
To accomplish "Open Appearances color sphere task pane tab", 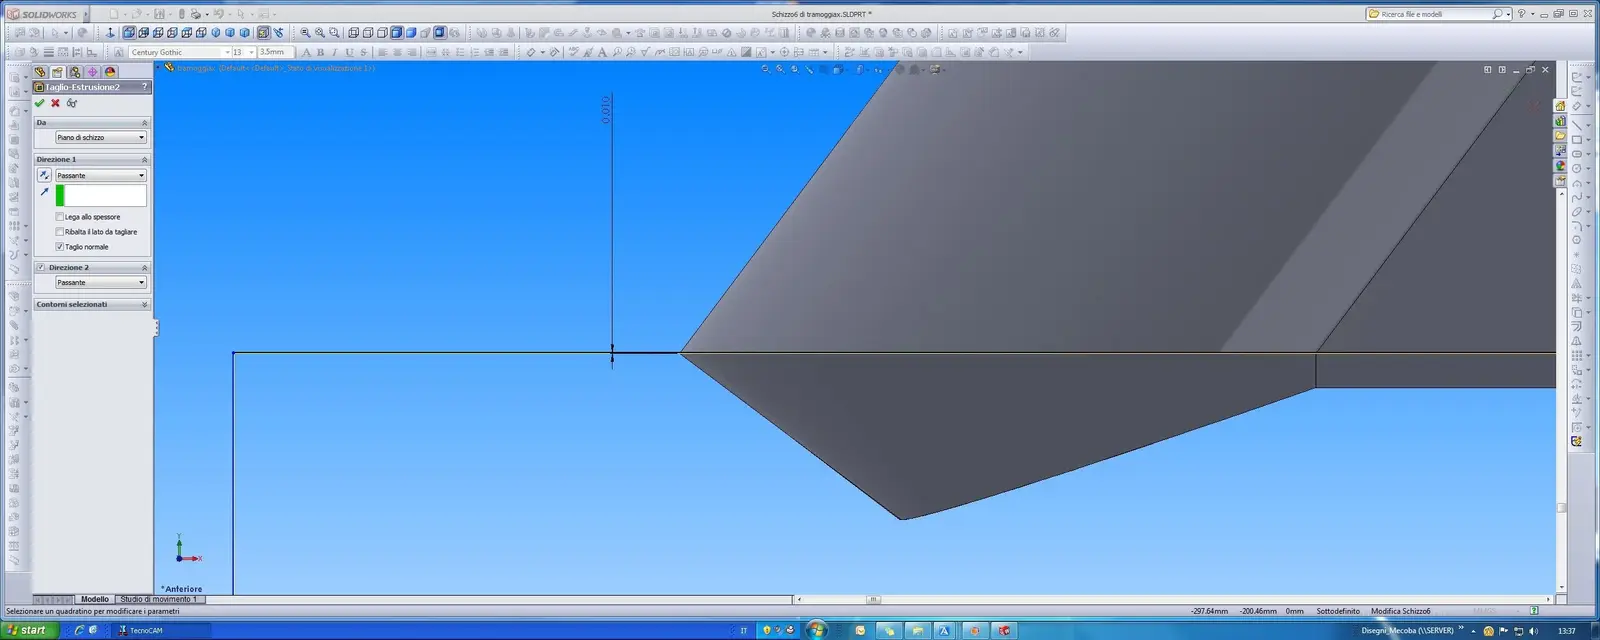I will 1560,166.
